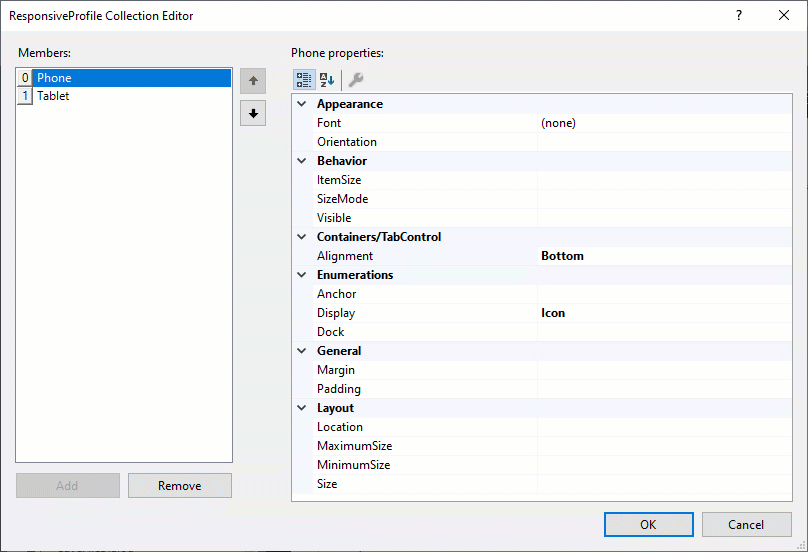
Task: Close the Collection Editor dialog
Action: tap(784, 15)
